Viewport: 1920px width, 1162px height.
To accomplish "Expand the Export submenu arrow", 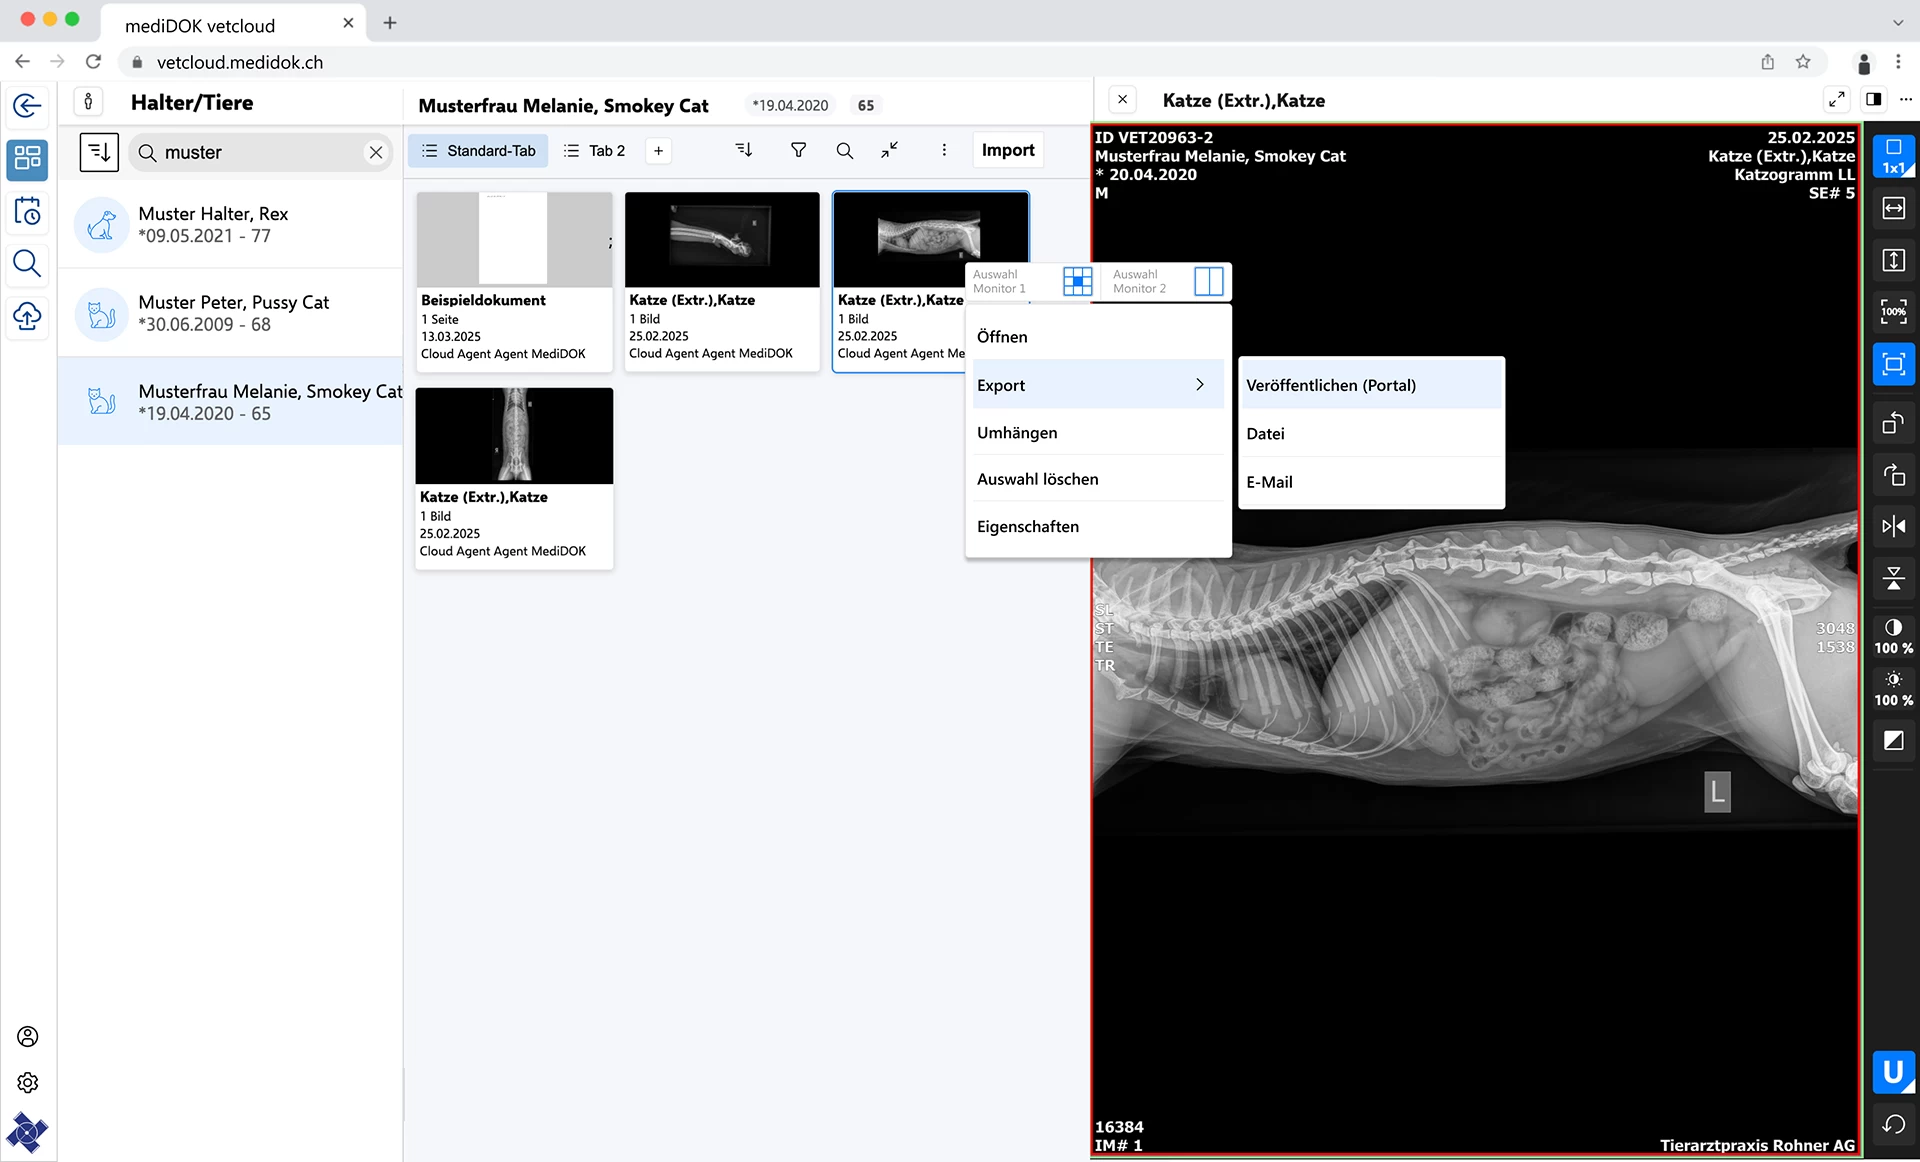I will click(1200, 385).
